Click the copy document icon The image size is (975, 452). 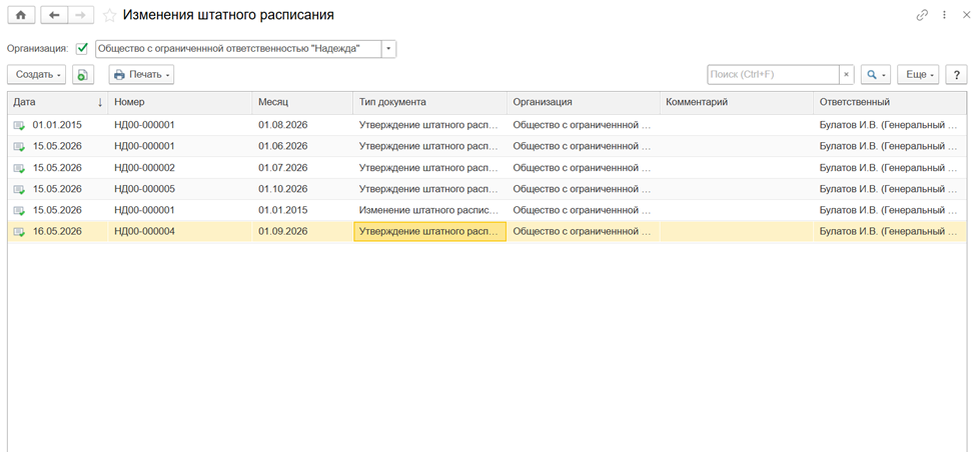(x=82, y=75)
